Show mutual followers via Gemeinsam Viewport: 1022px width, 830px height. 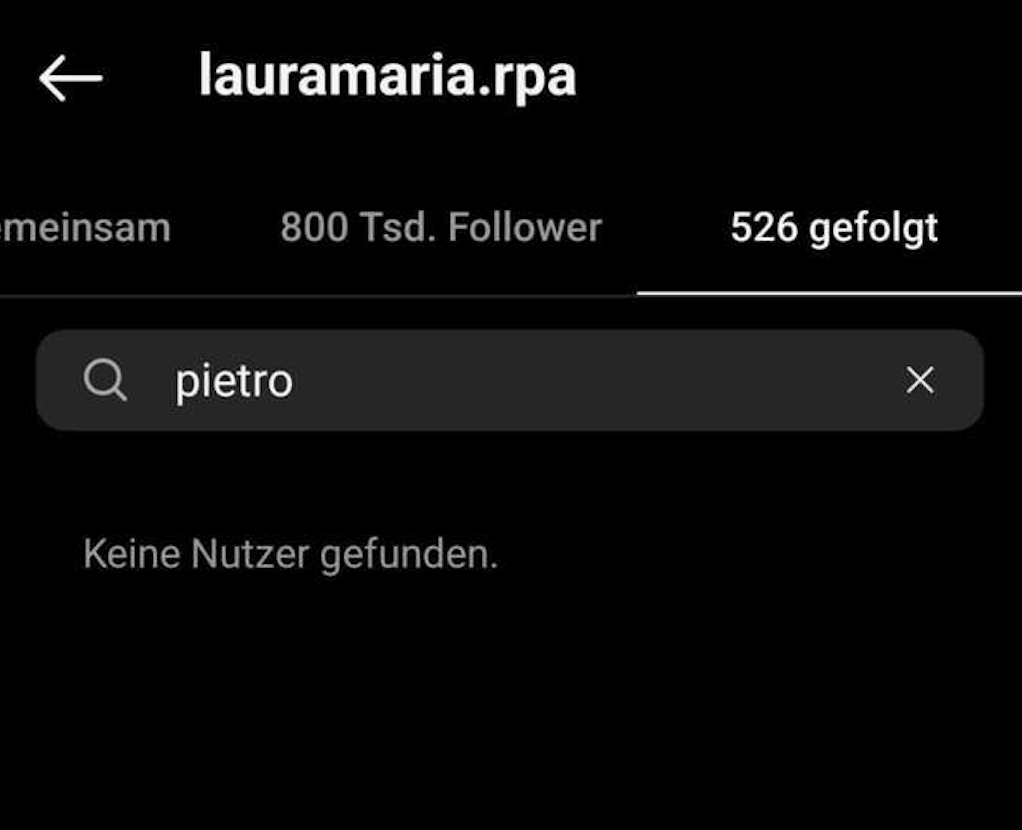pos(85,228)
